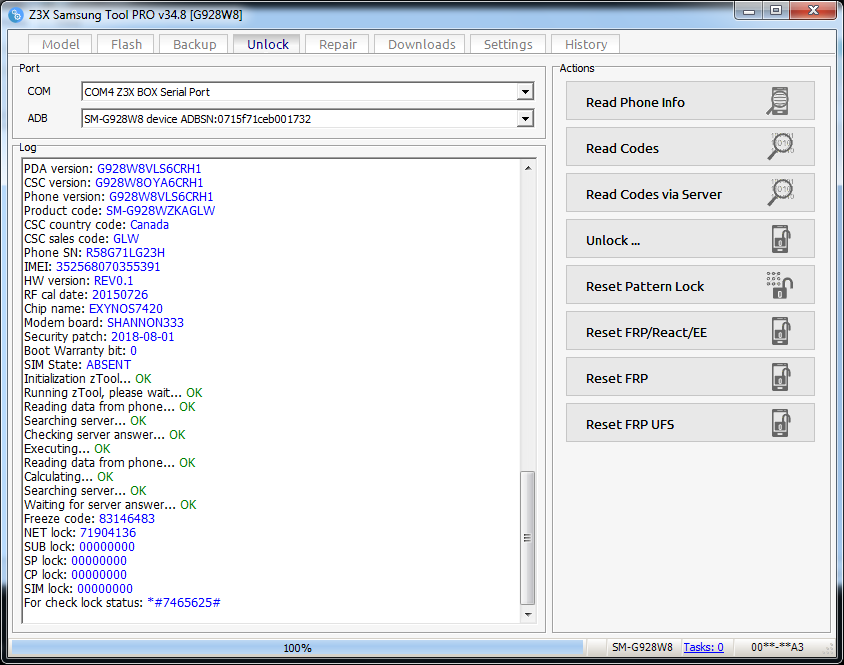Switch to the Model tab
Viewport: 844px width, 665px height.
[x=60, y=44]
